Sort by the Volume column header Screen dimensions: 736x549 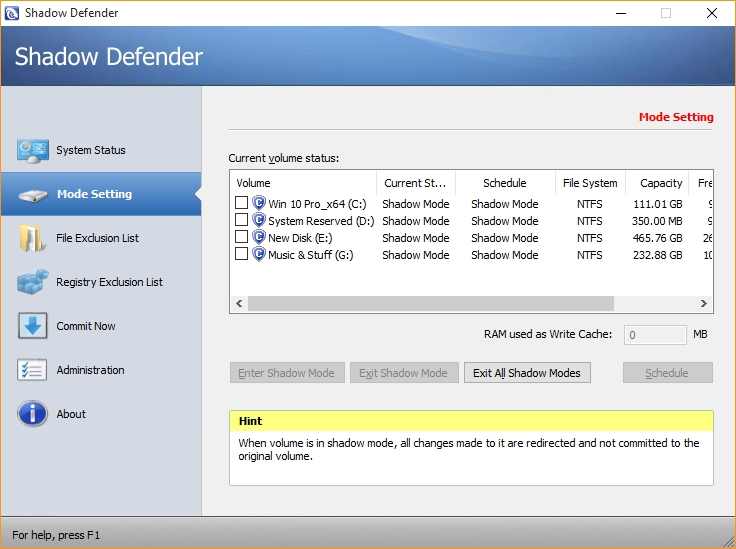(x=303, y=183)
